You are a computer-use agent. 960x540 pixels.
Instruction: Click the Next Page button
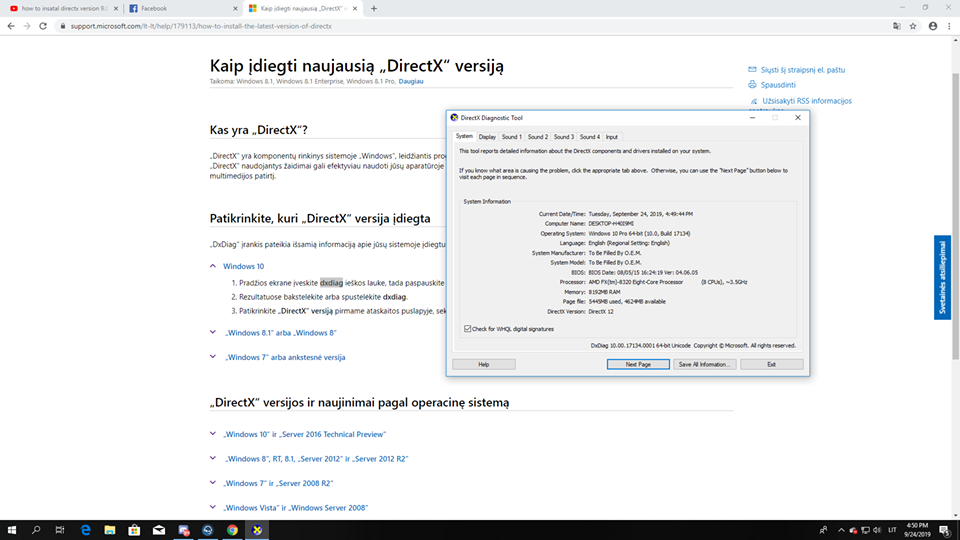638,364
